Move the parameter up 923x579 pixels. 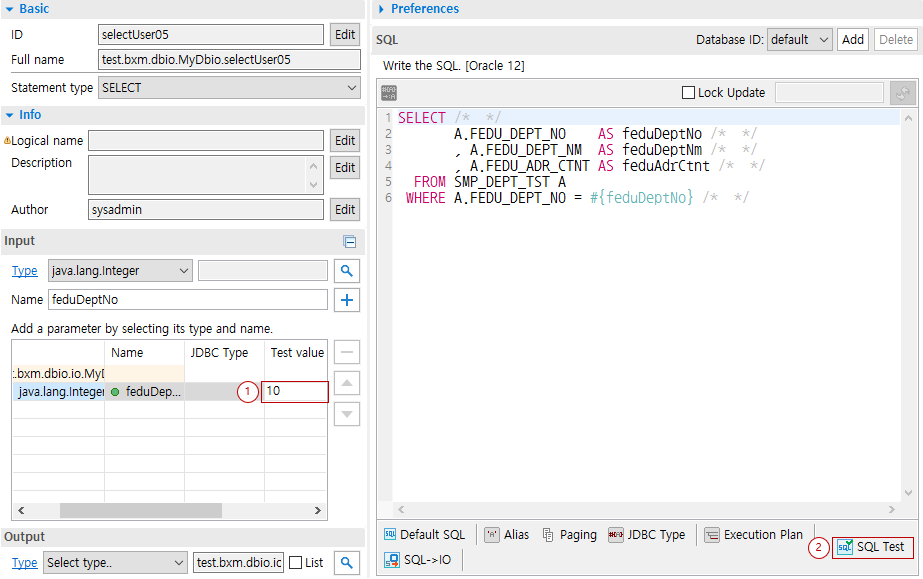click(x=347, y=383)
